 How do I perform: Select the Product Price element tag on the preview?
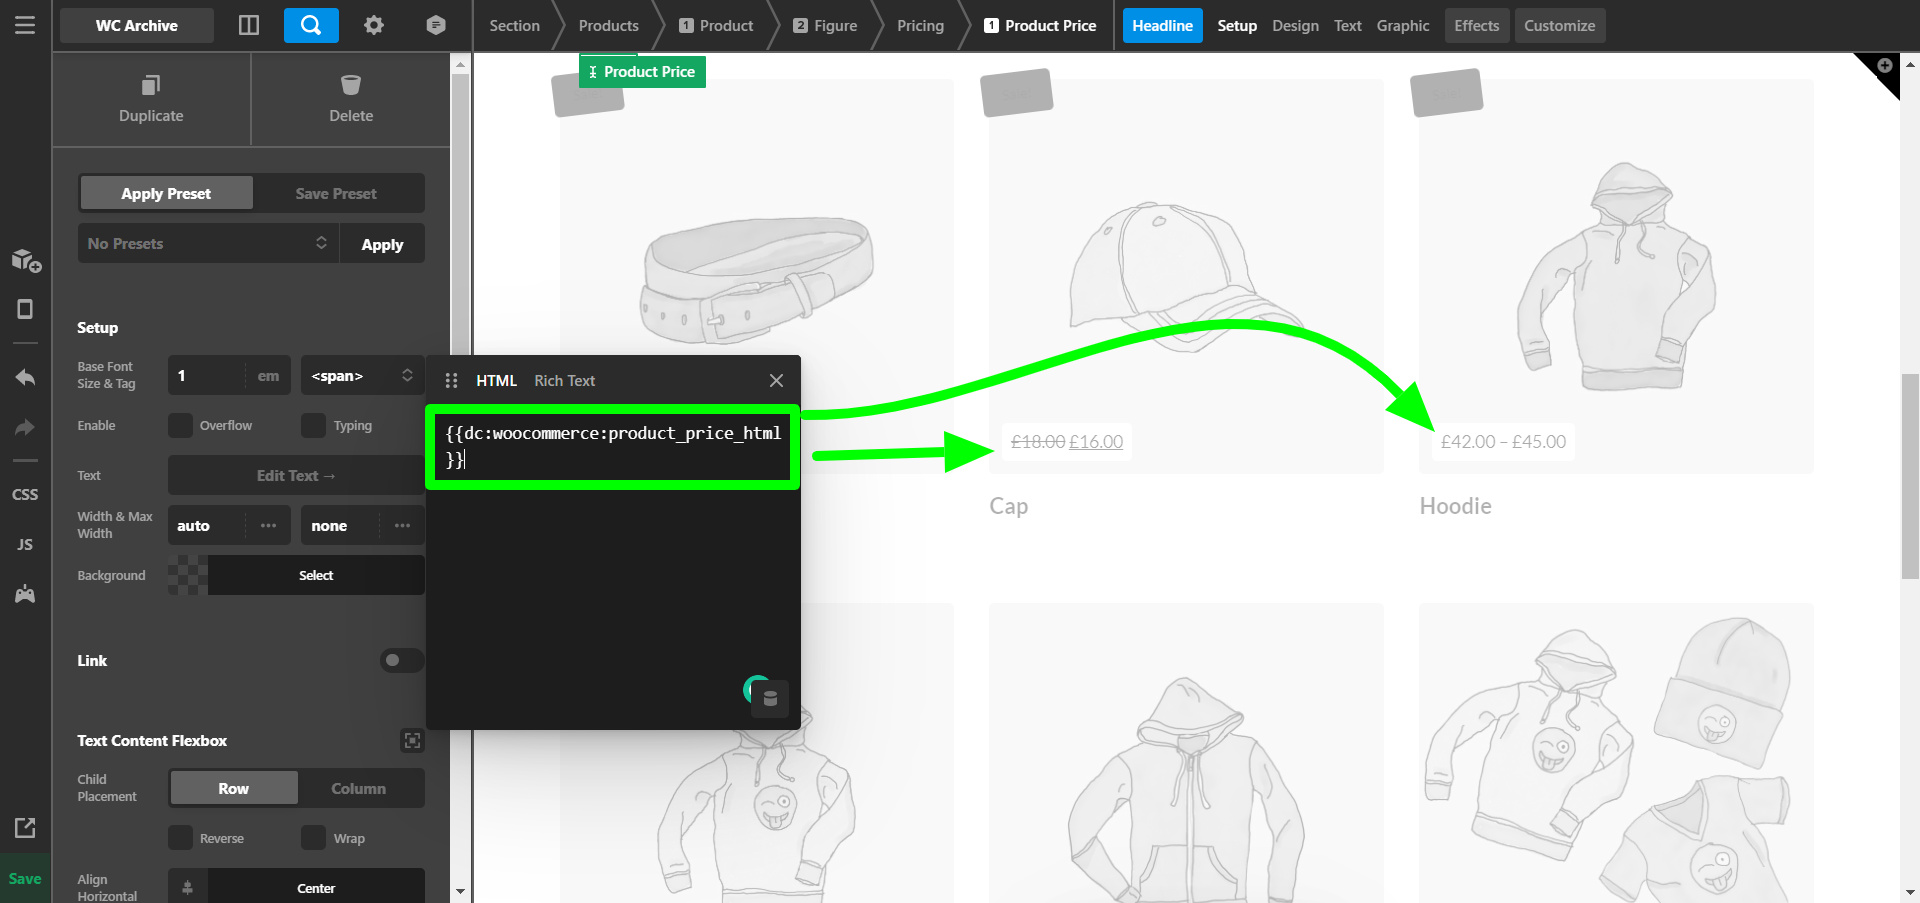(x=642, y=71)
